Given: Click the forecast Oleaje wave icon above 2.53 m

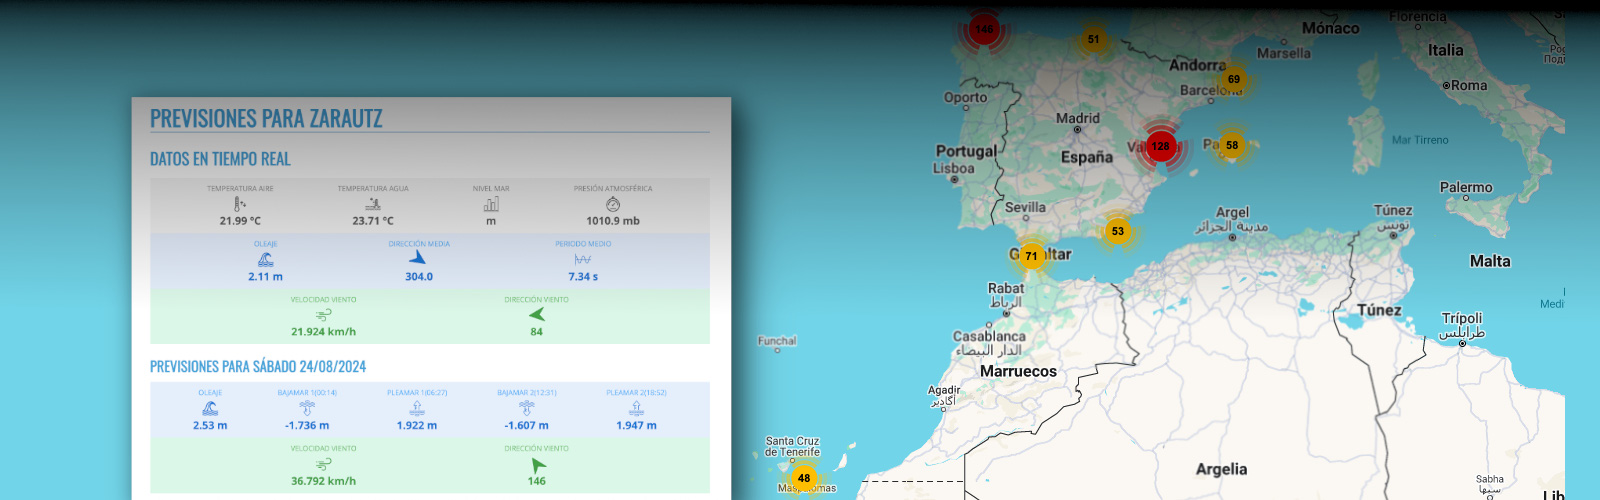Looking at the screenshot, I should 210,408.
